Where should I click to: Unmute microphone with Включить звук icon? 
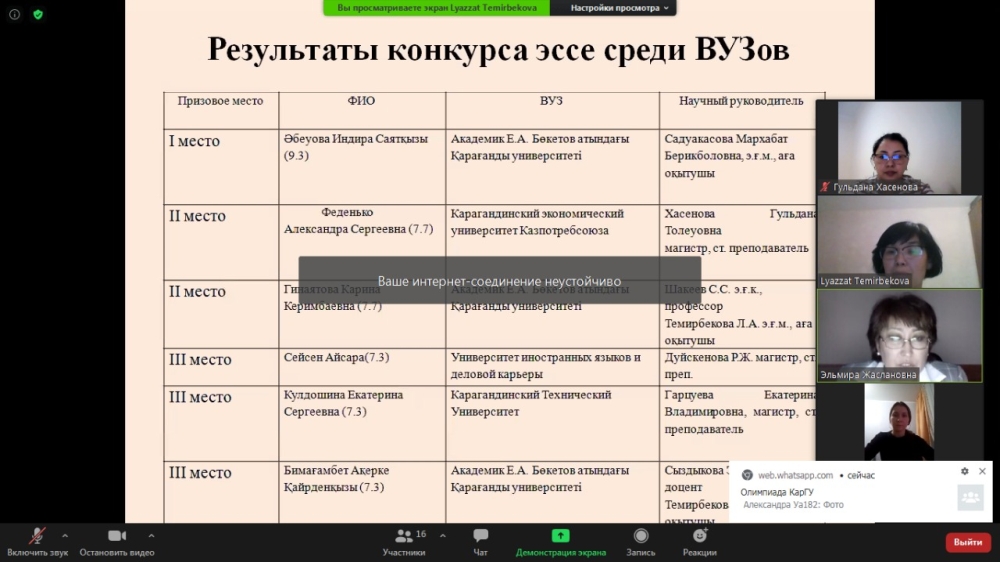pyautogui.click(x=37, y=537)
